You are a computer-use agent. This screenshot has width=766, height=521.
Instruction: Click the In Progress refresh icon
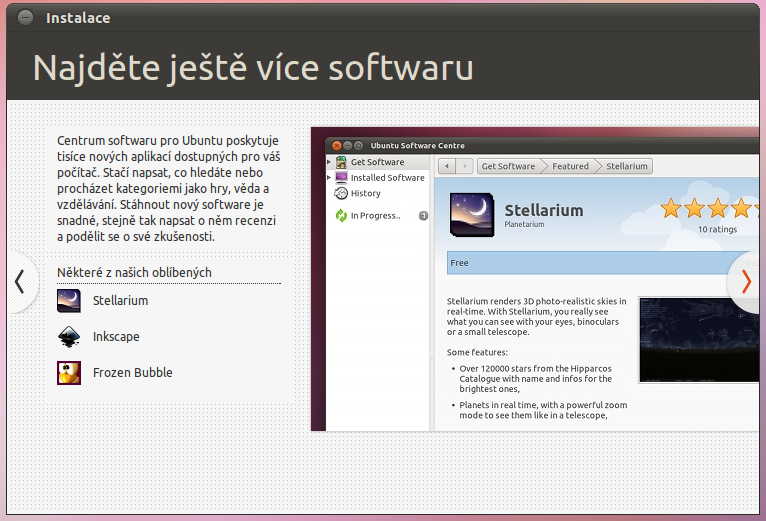(341, 216)
